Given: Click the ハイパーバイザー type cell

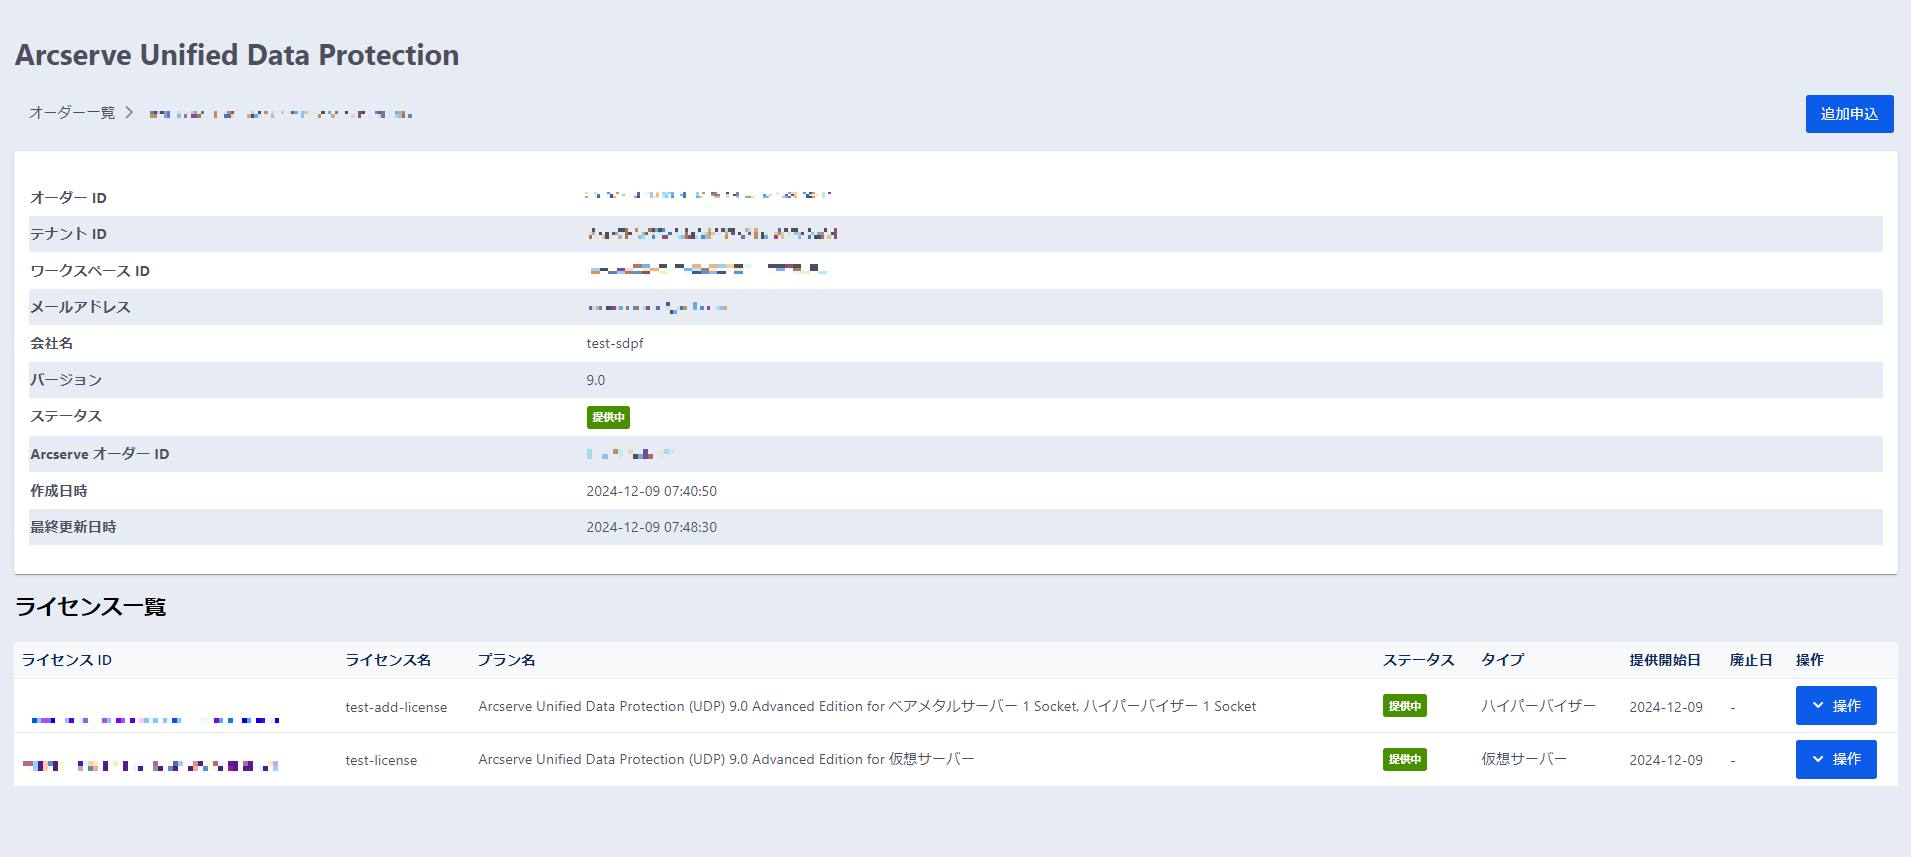Looking at the screenshot, I should 1538,706.
